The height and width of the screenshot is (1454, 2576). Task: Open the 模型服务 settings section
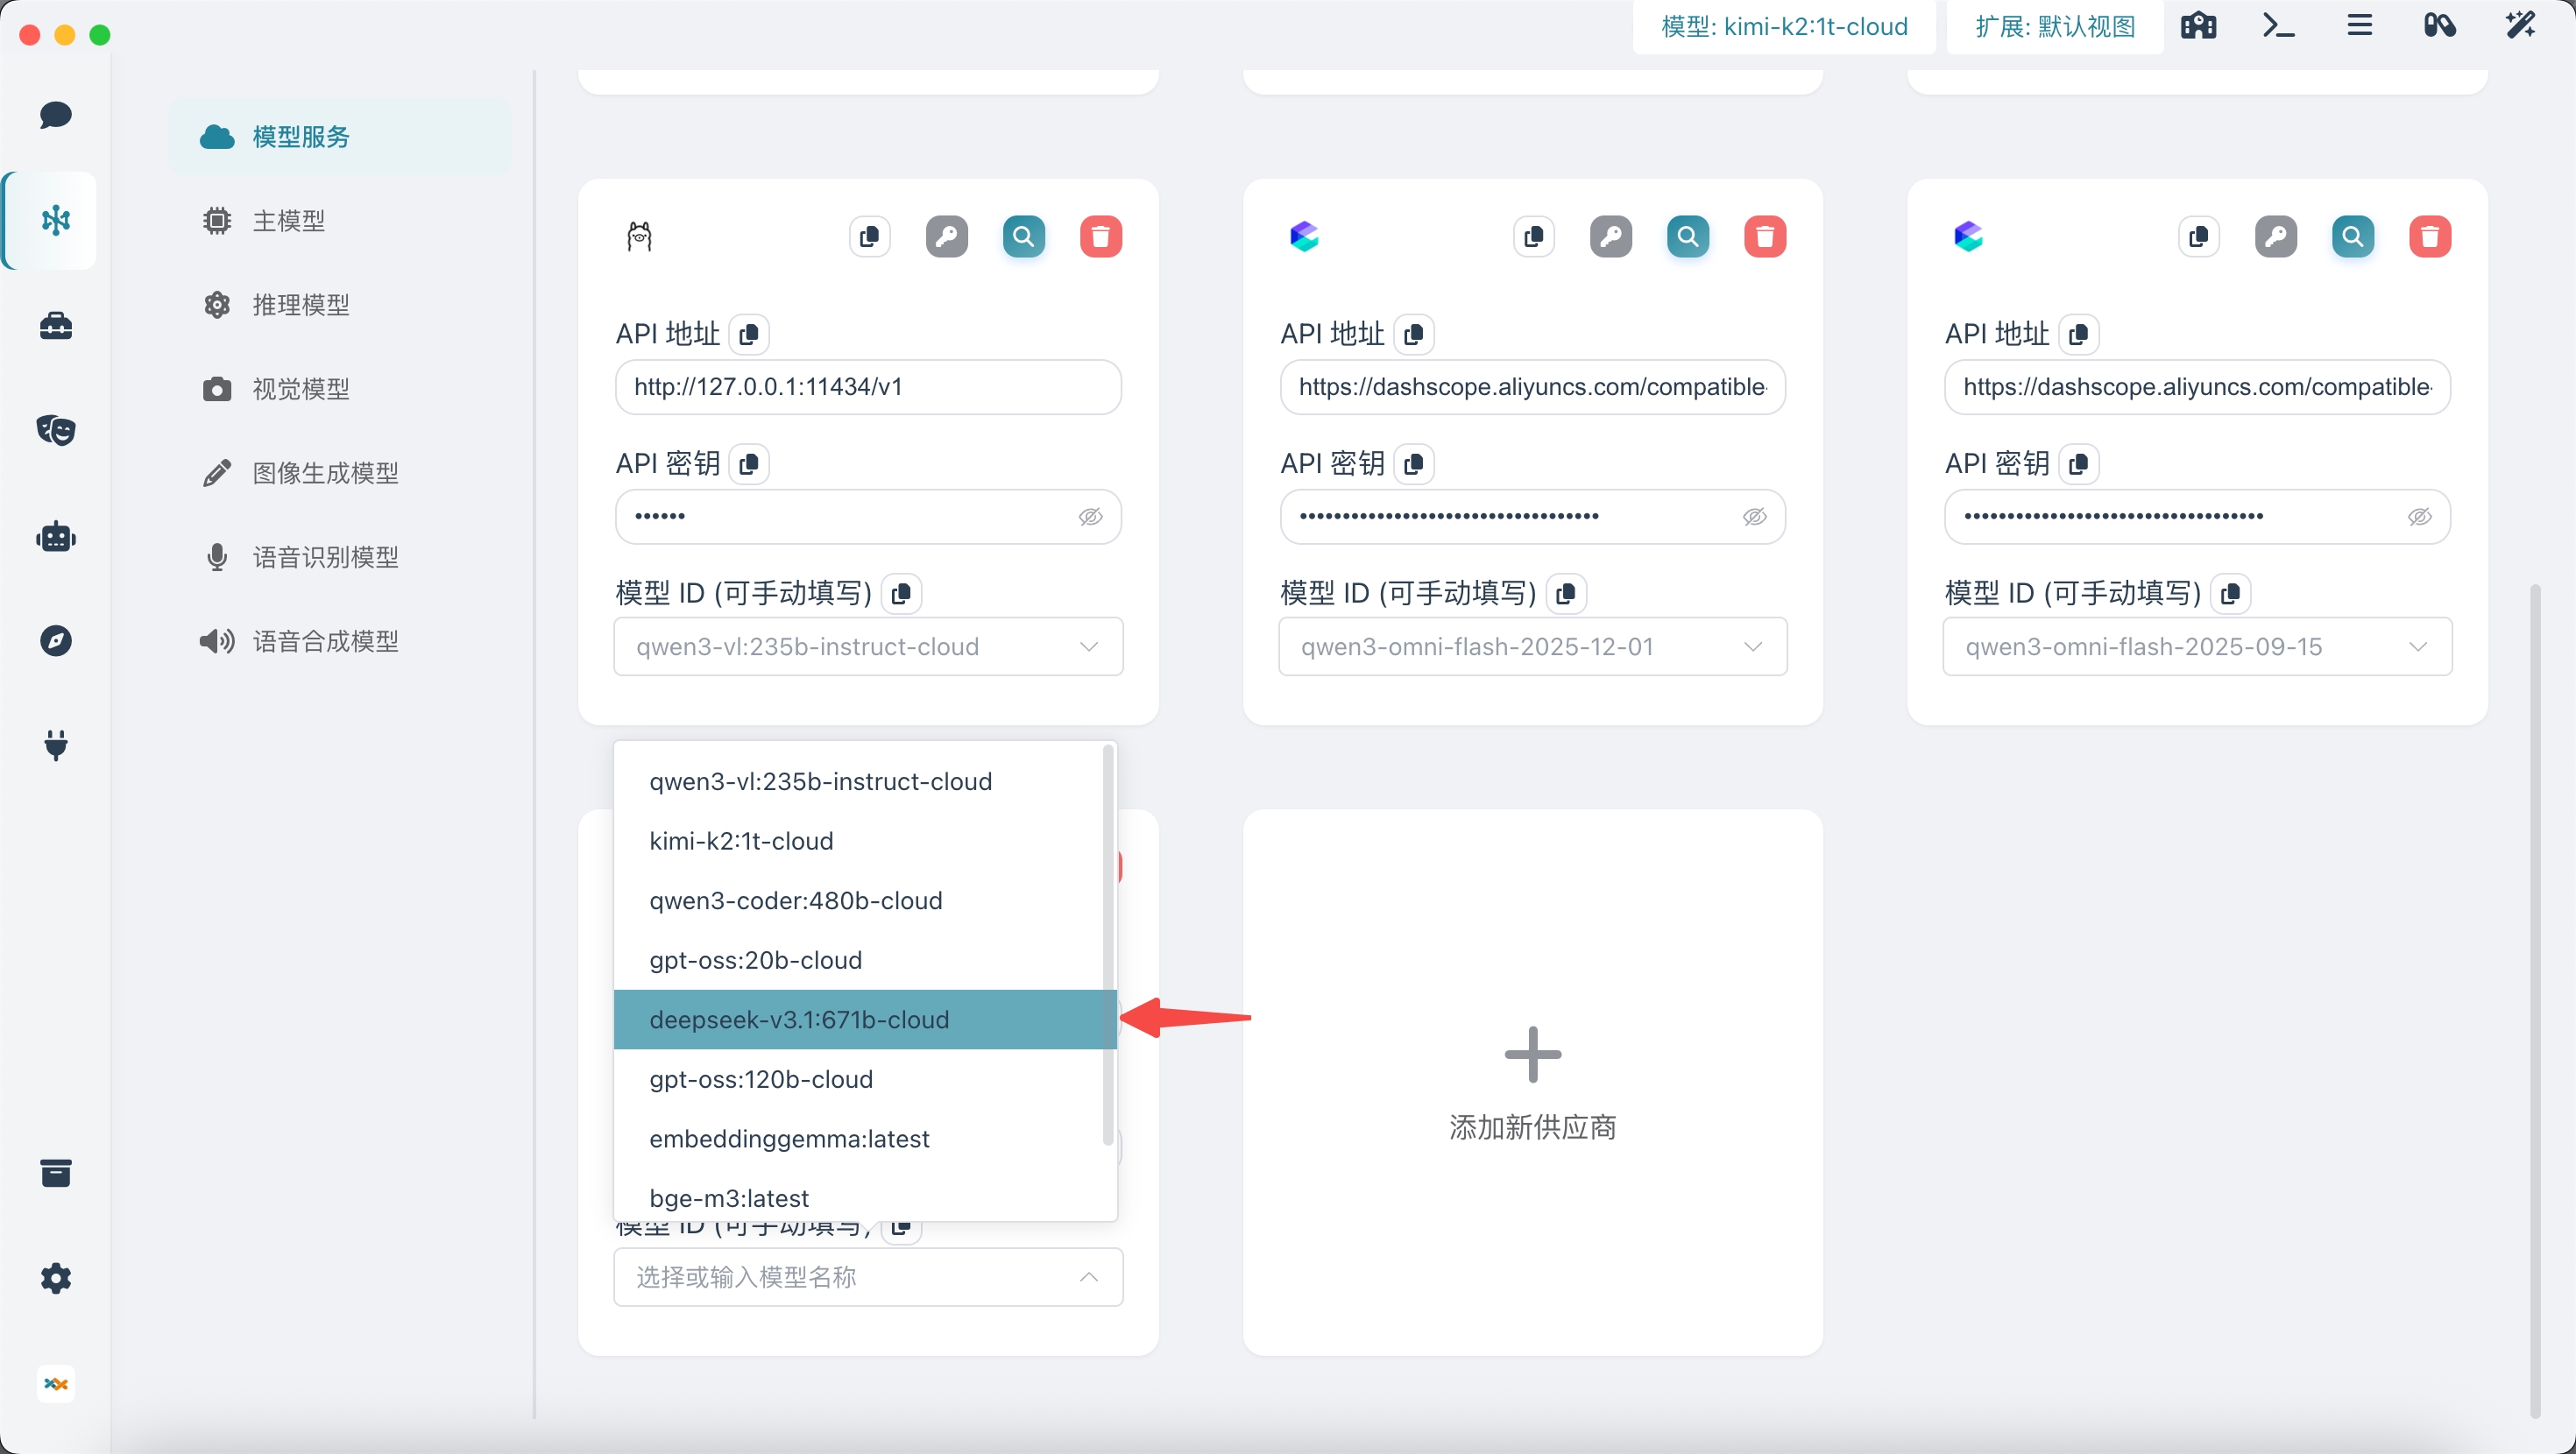click(x=340, y=137)
